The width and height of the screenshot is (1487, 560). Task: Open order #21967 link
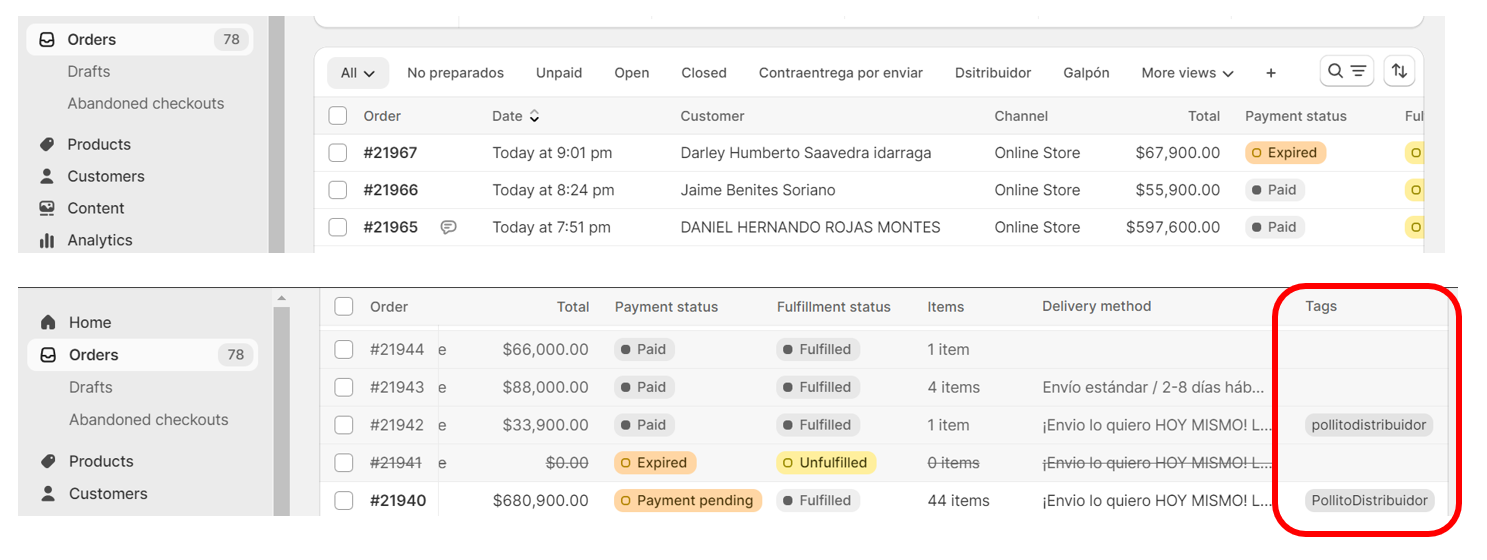tap(390, 153)
